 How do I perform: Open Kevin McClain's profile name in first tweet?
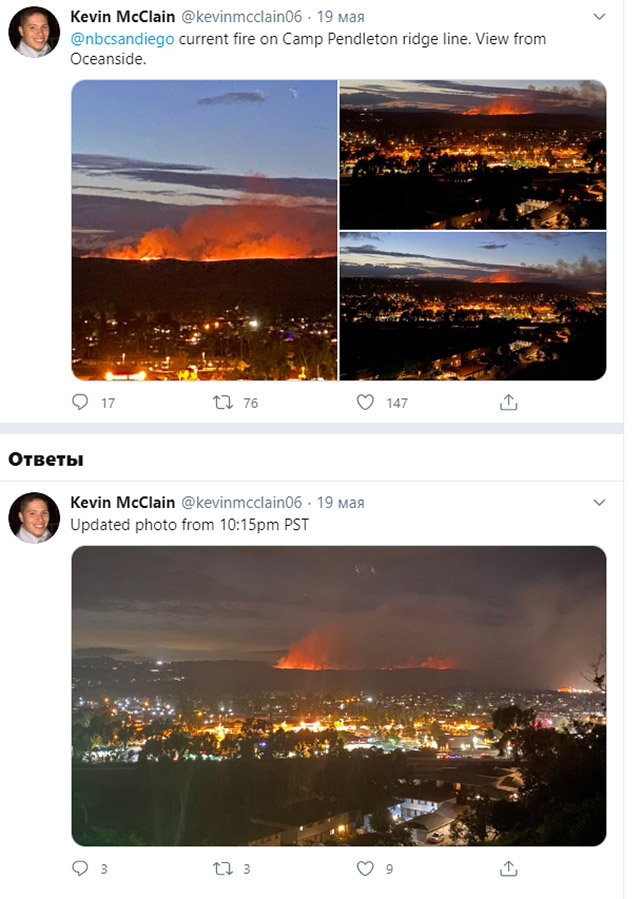[122, 17]
